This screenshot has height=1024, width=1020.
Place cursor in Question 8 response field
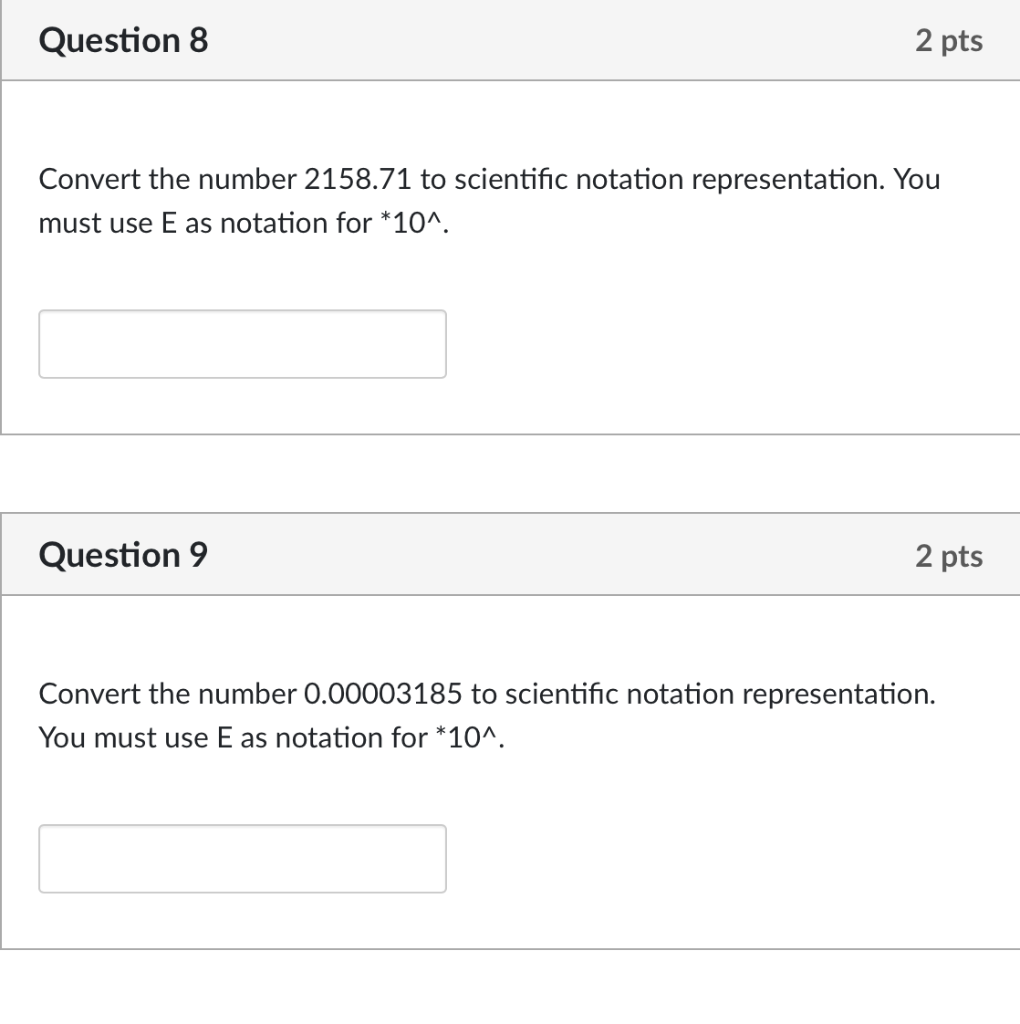[x=242, y=344]
